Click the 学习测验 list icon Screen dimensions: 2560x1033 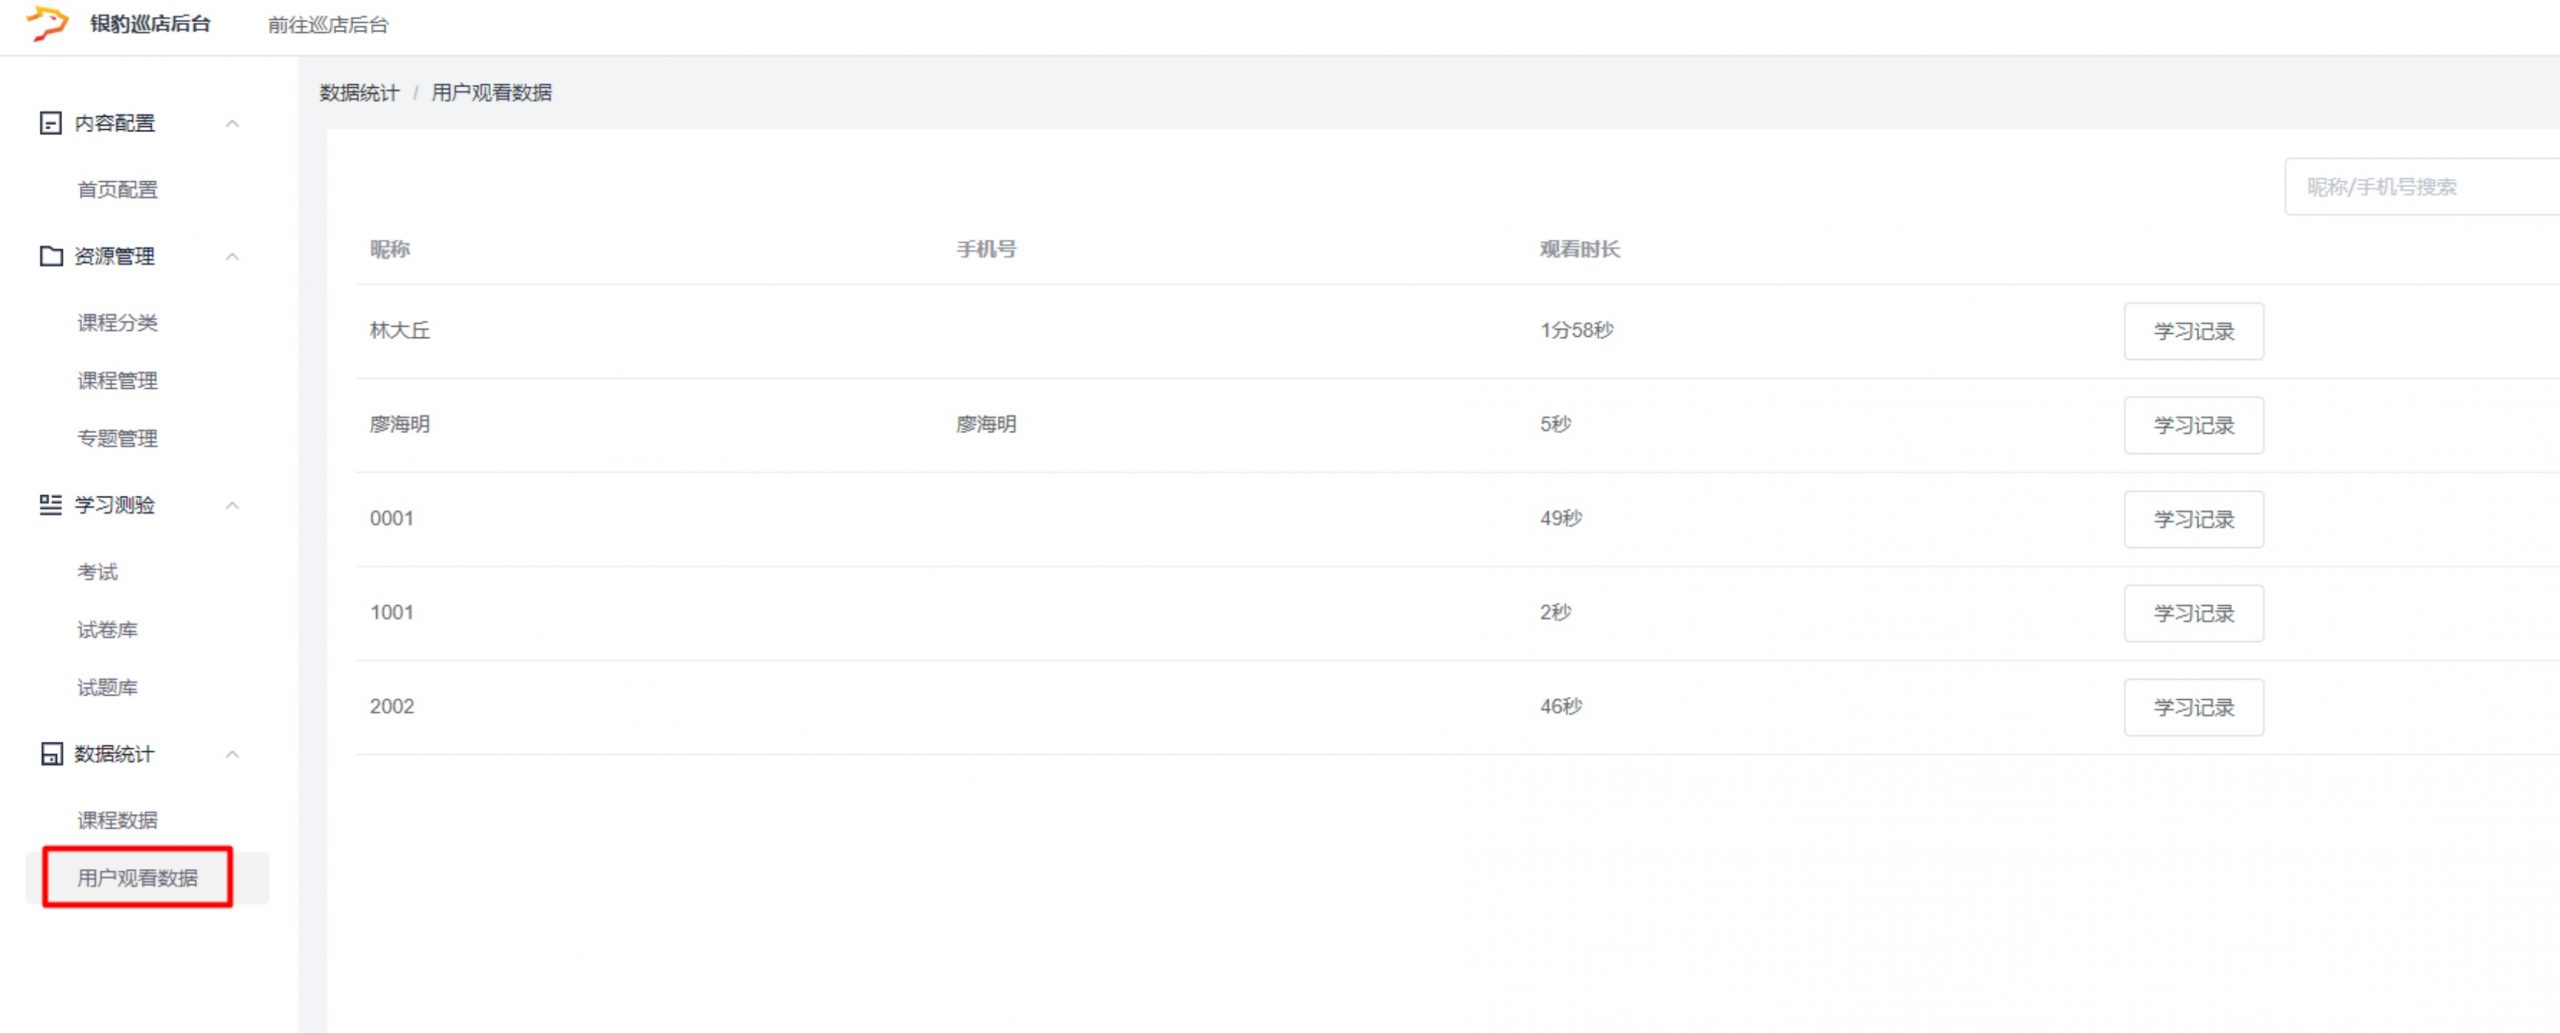point(50,505)
